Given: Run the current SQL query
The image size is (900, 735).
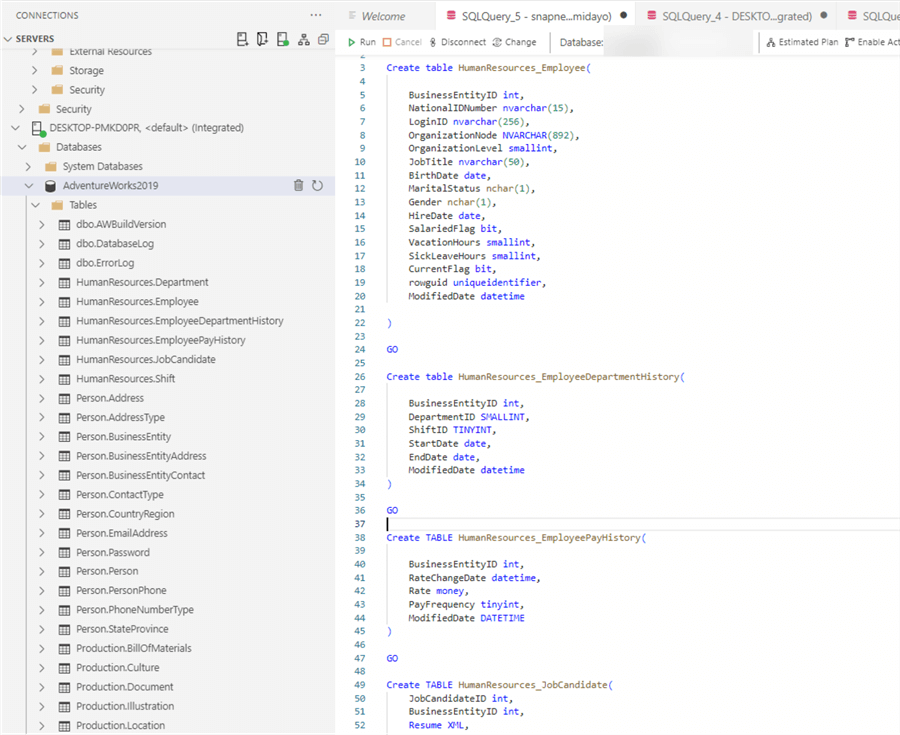Looking at the screenshot, I should click(x=362, y=42).
